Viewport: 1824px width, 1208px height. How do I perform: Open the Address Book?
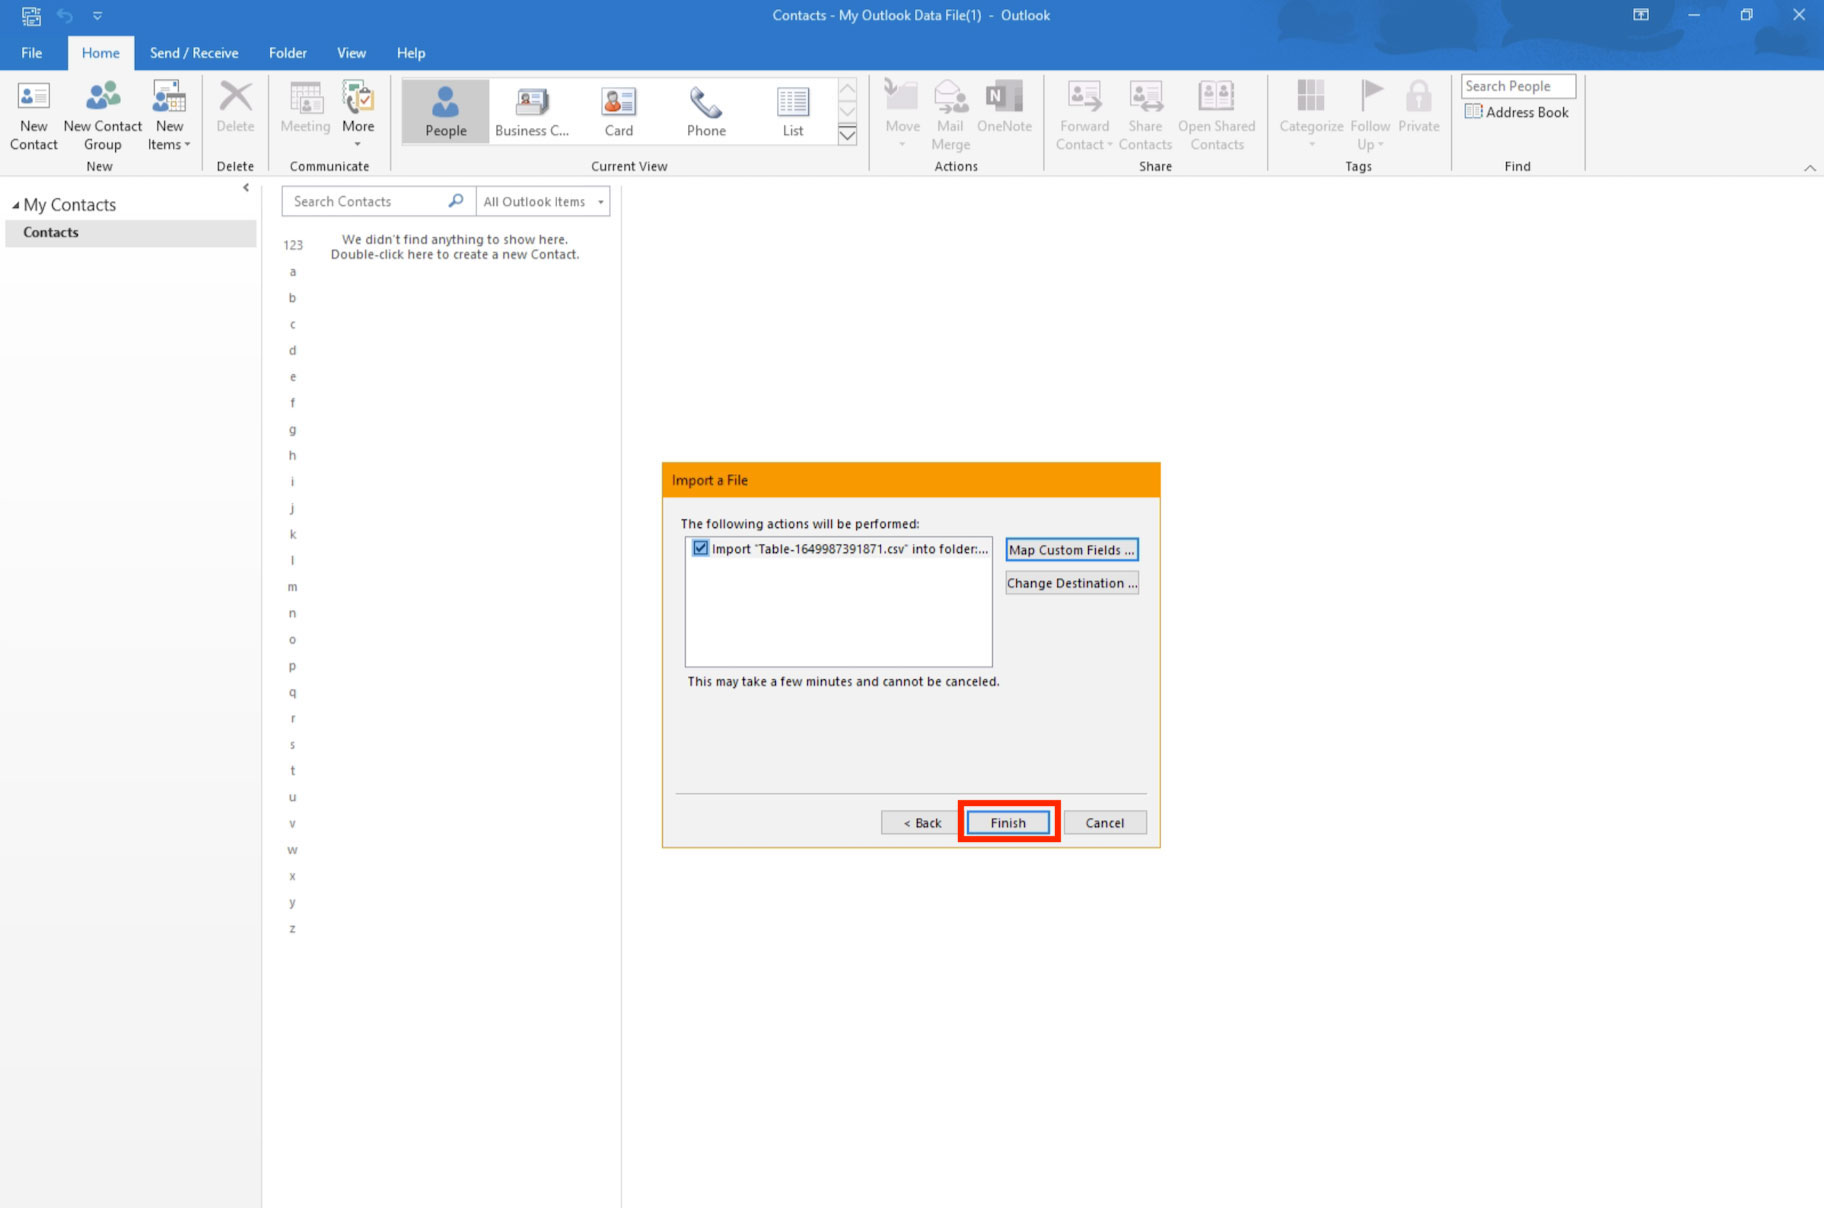click(x=1517, y=112)
